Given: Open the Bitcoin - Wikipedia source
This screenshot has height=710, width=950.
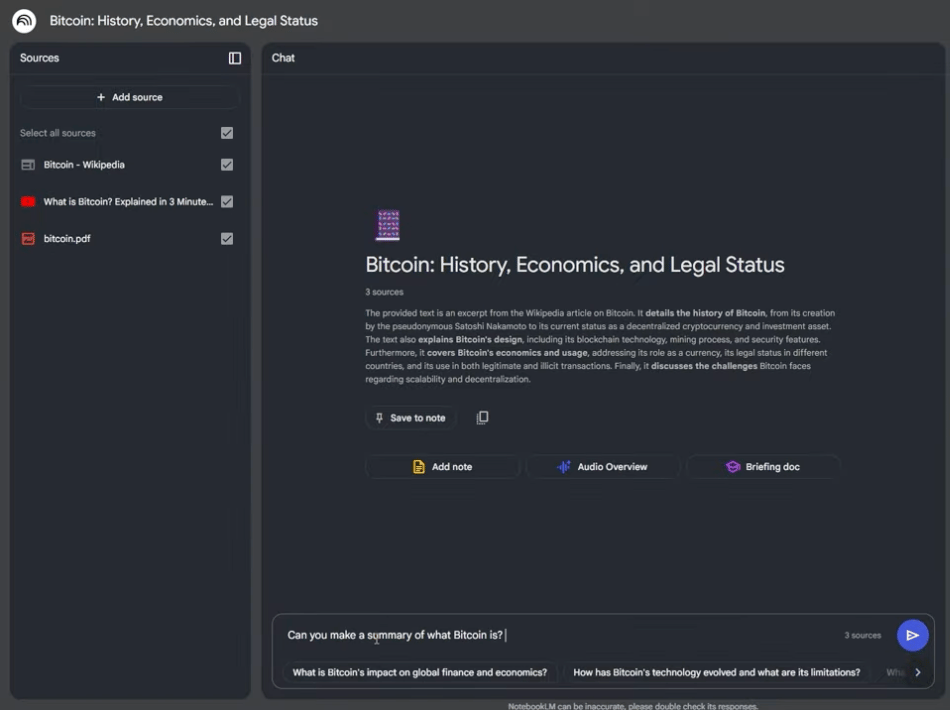Looking at the screenshot, I should click(84, 165).
